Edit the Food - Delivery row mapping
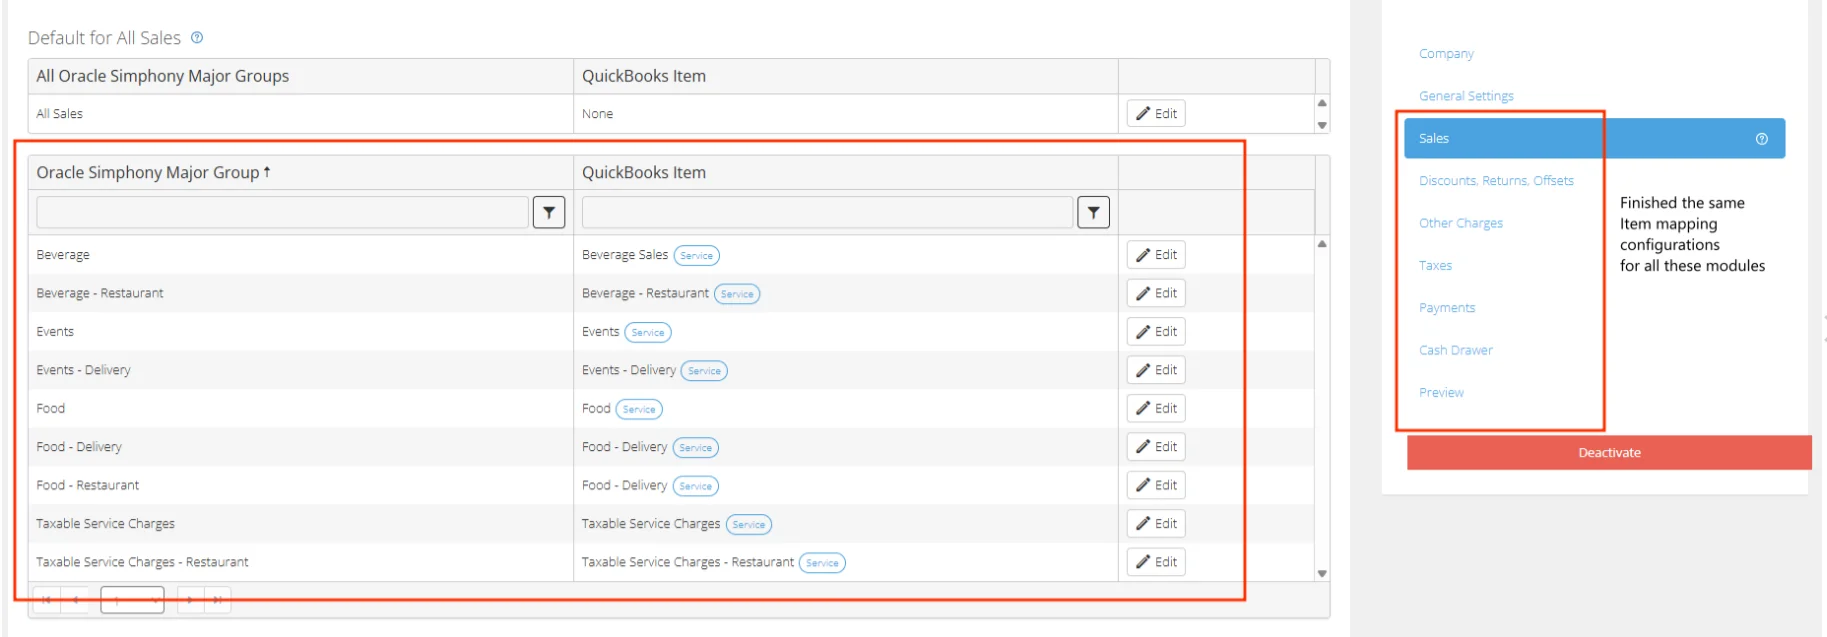Image resolution: width=1827 pixels, height=637 pixels. [1156, 447]
